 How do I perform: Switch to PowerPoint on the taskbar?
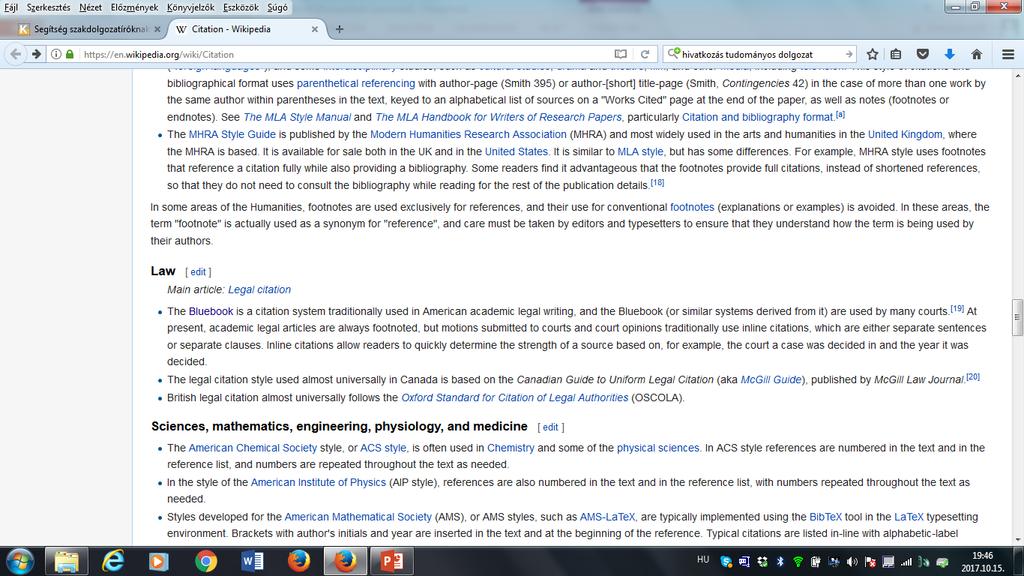tap(392, 561)
